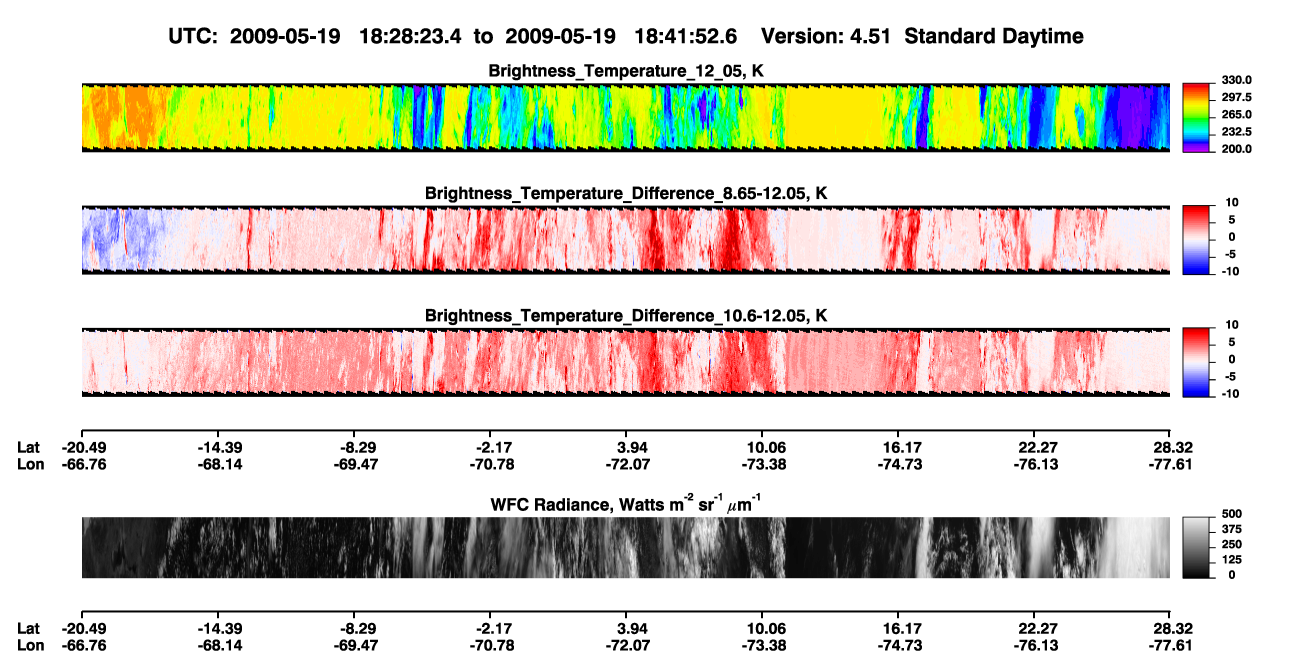Click the 297.5 colorbar tick label
Screen dimensions: 1300x667
[1235, 97]
